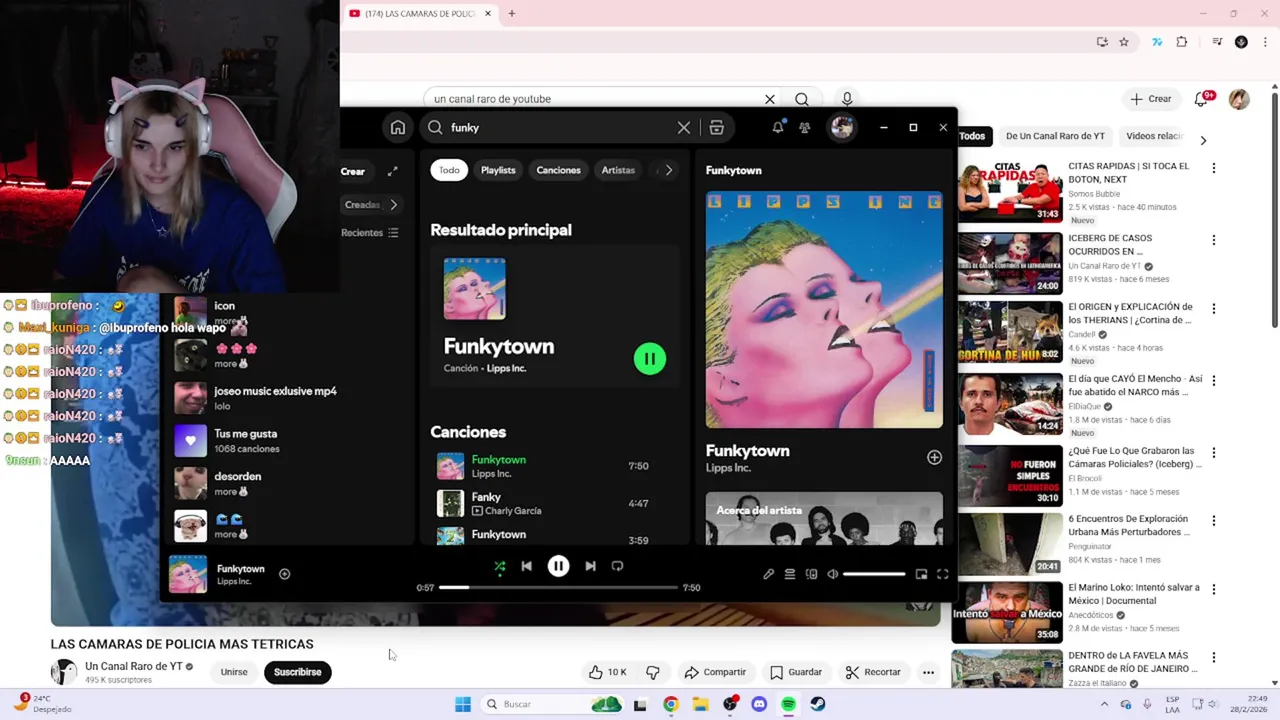Image resolution: width=1280 pixels, height=720 pixels.
Task: Click 'Crear' in Spotify library
Action: pos(353,171)
